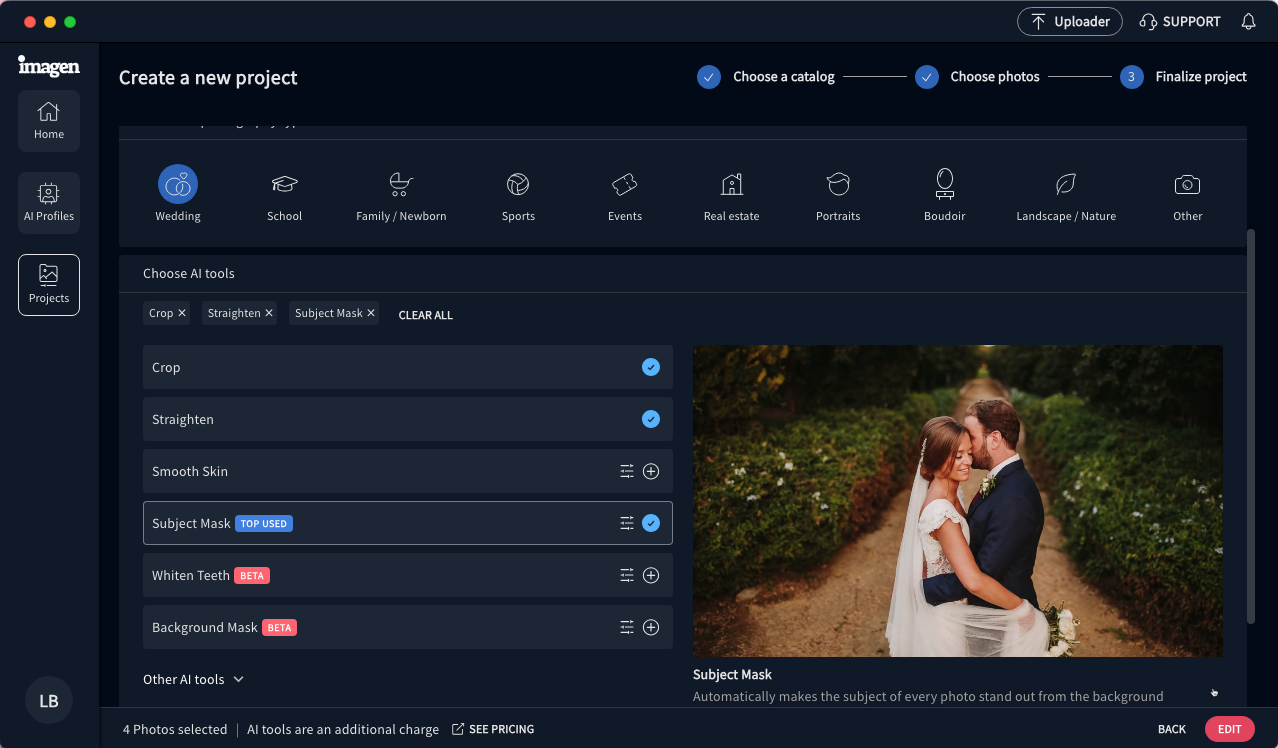The height and width of the screenshot is (748, 1278).
Task: Open Subject Mask adjustment settings
Action: (x=627, y=523)
